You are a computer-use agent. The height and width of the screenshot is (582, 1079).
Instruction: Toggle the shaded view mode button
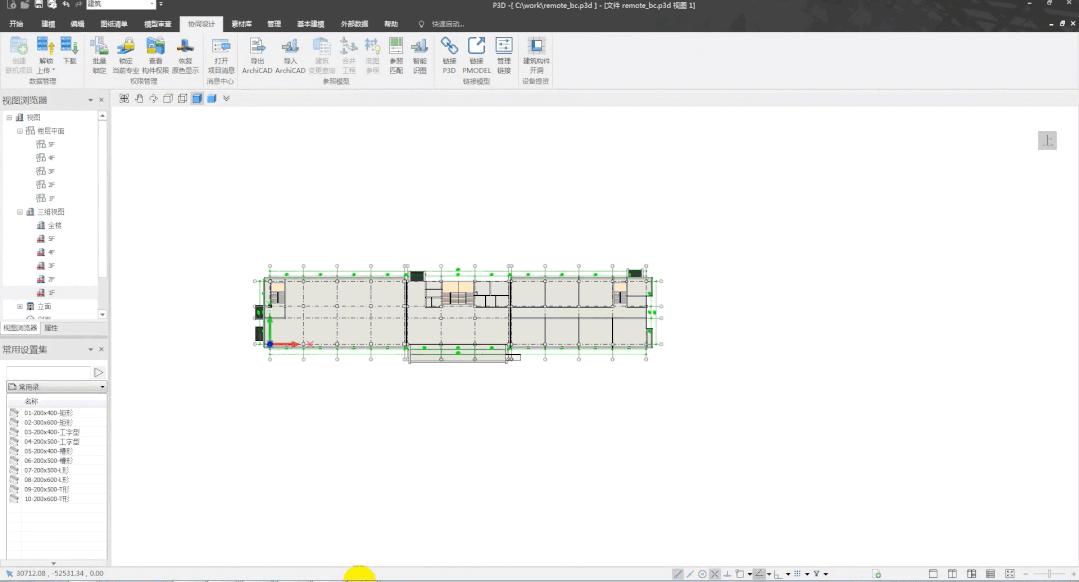[197, 98]
